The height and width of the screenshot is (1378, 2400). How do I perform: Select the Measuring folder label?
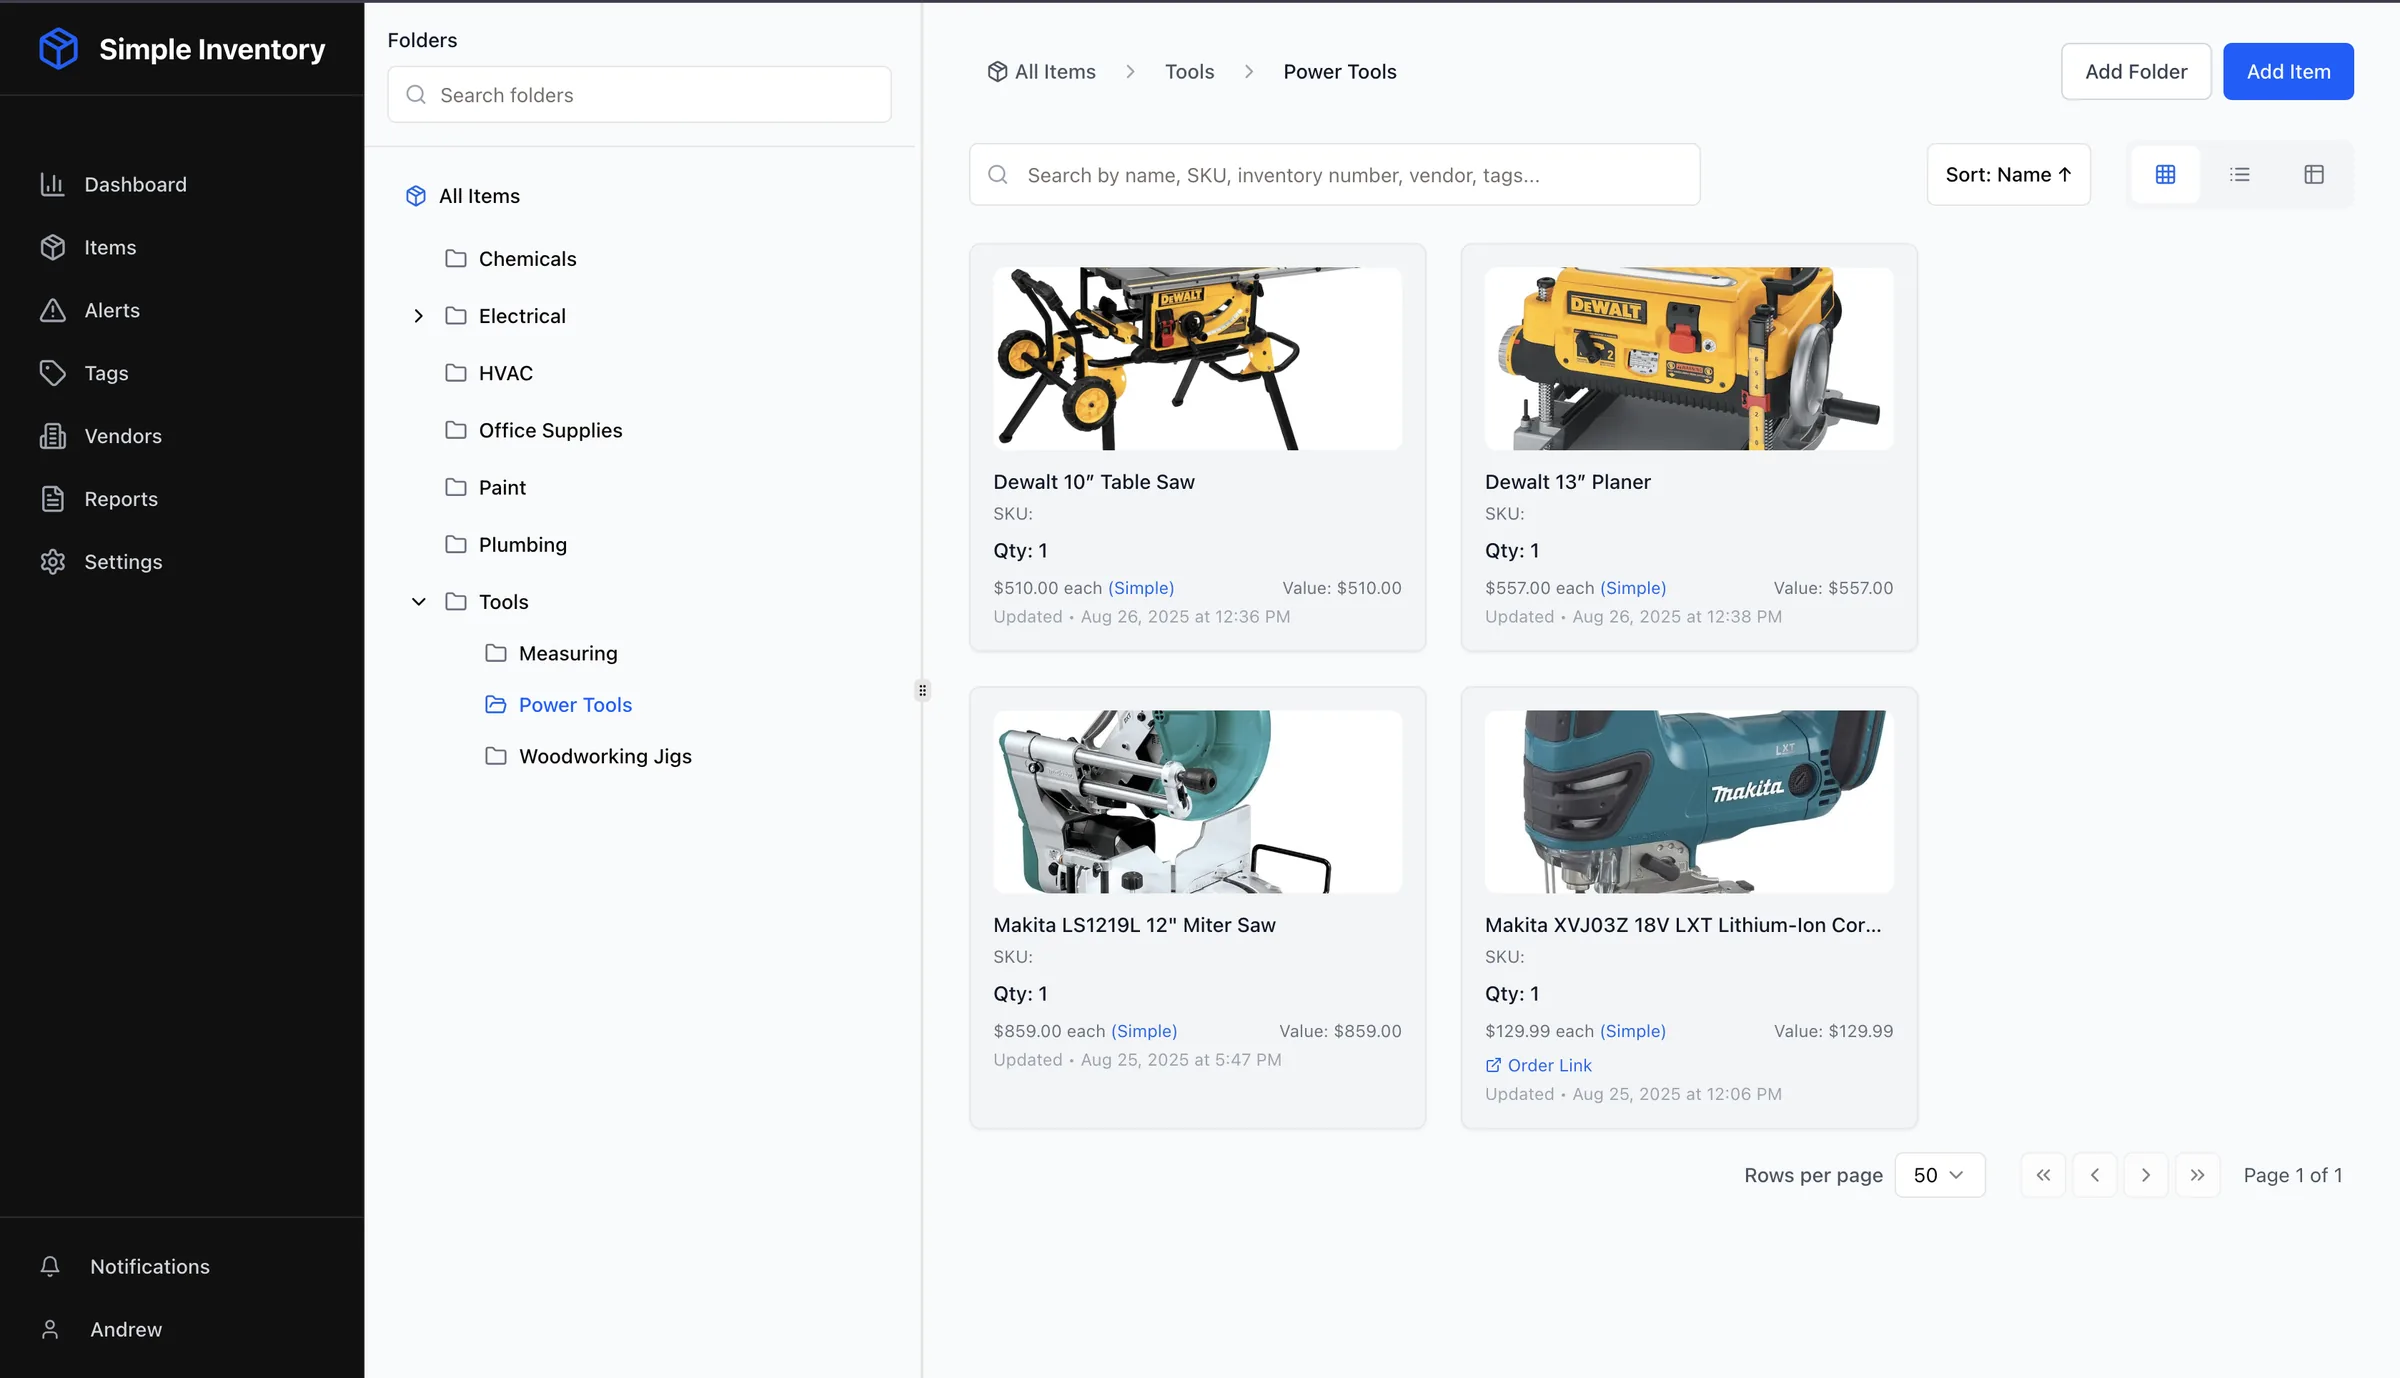click(568, 653)
